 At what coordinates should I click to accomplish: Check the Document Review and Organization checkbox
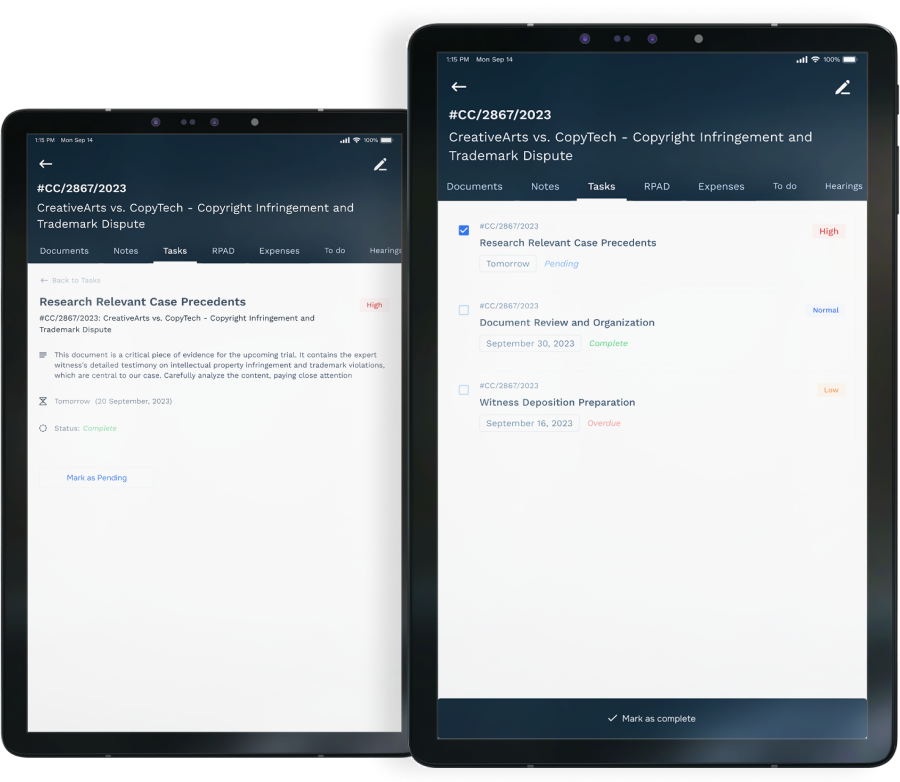coord(464,310)
